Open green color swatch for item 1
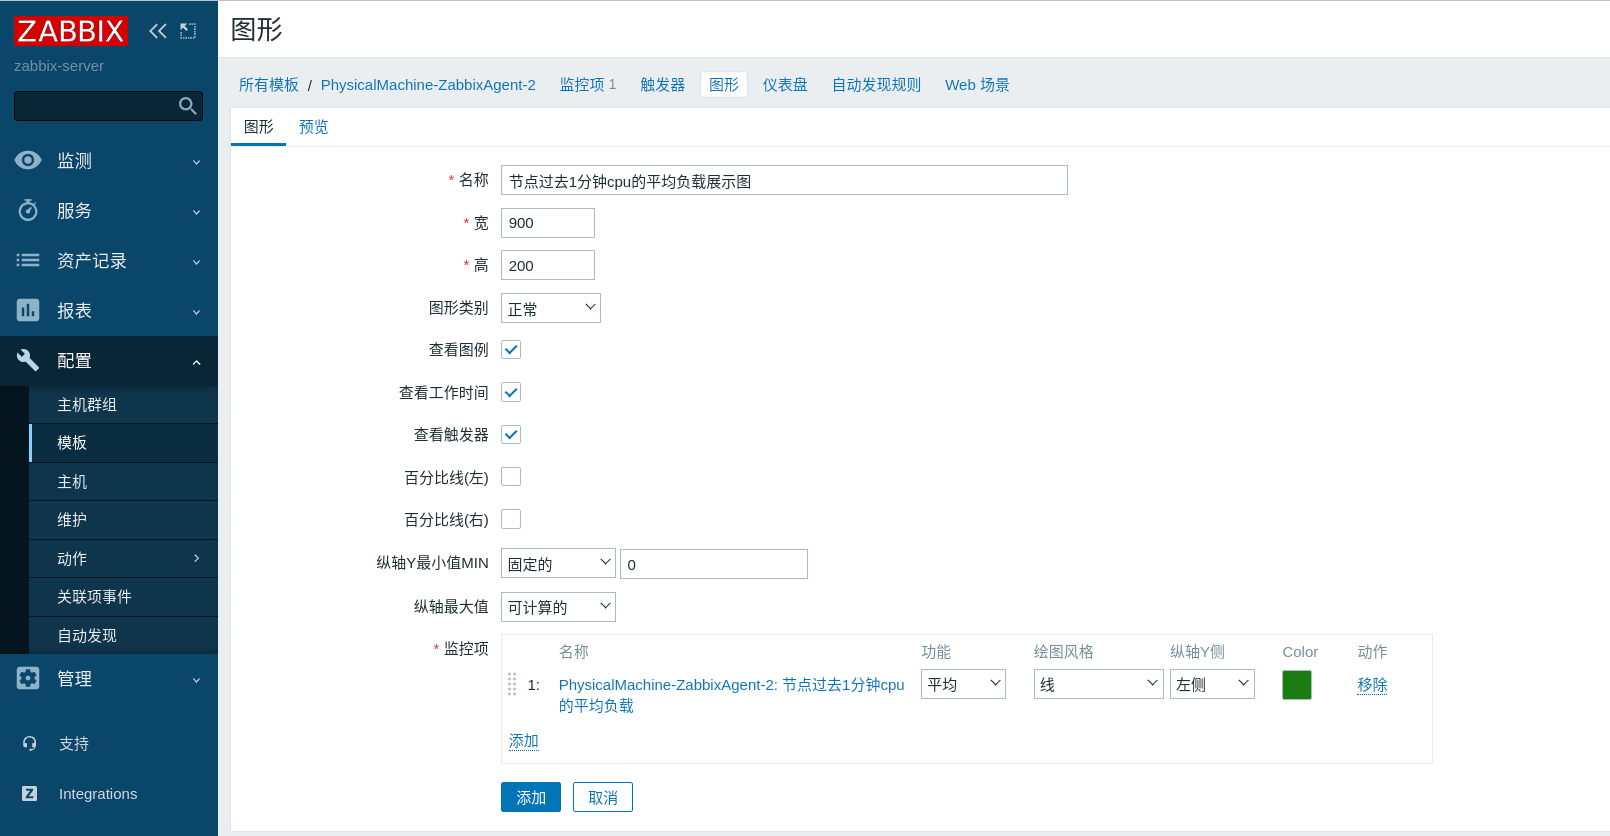This screenshot has width=1610, height=836. click(x=1297, y=685)
